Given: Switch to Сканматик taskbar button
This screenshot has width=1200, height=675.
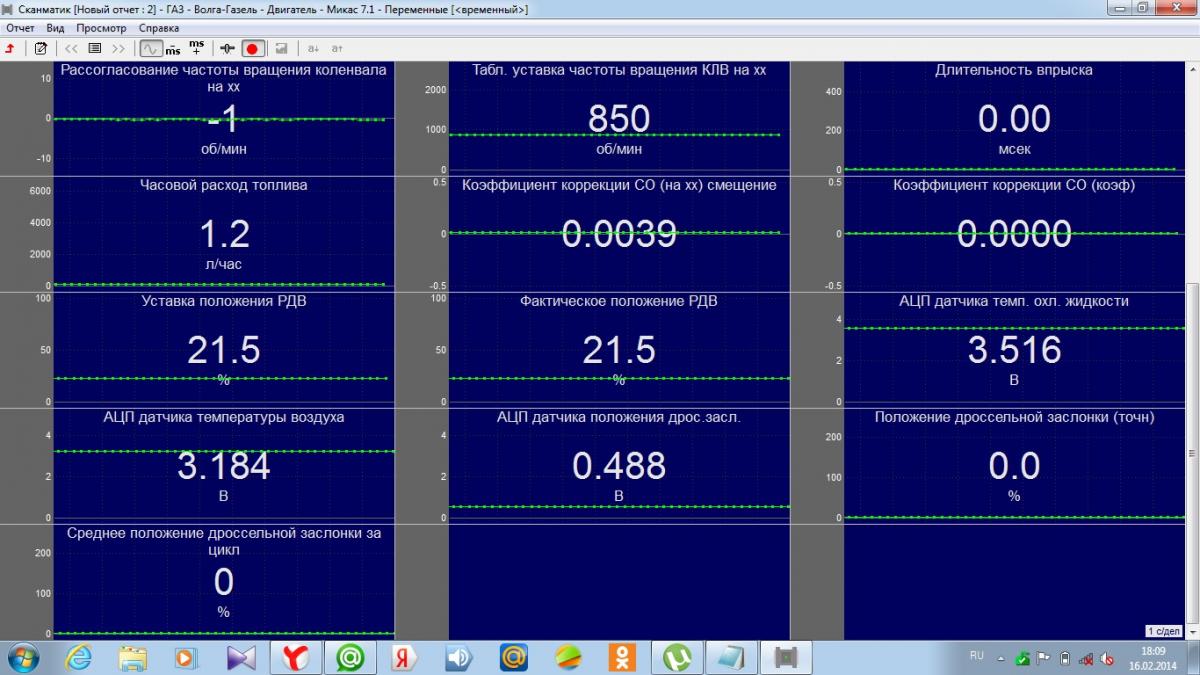Looking at the screenshot, I should 785,657.
